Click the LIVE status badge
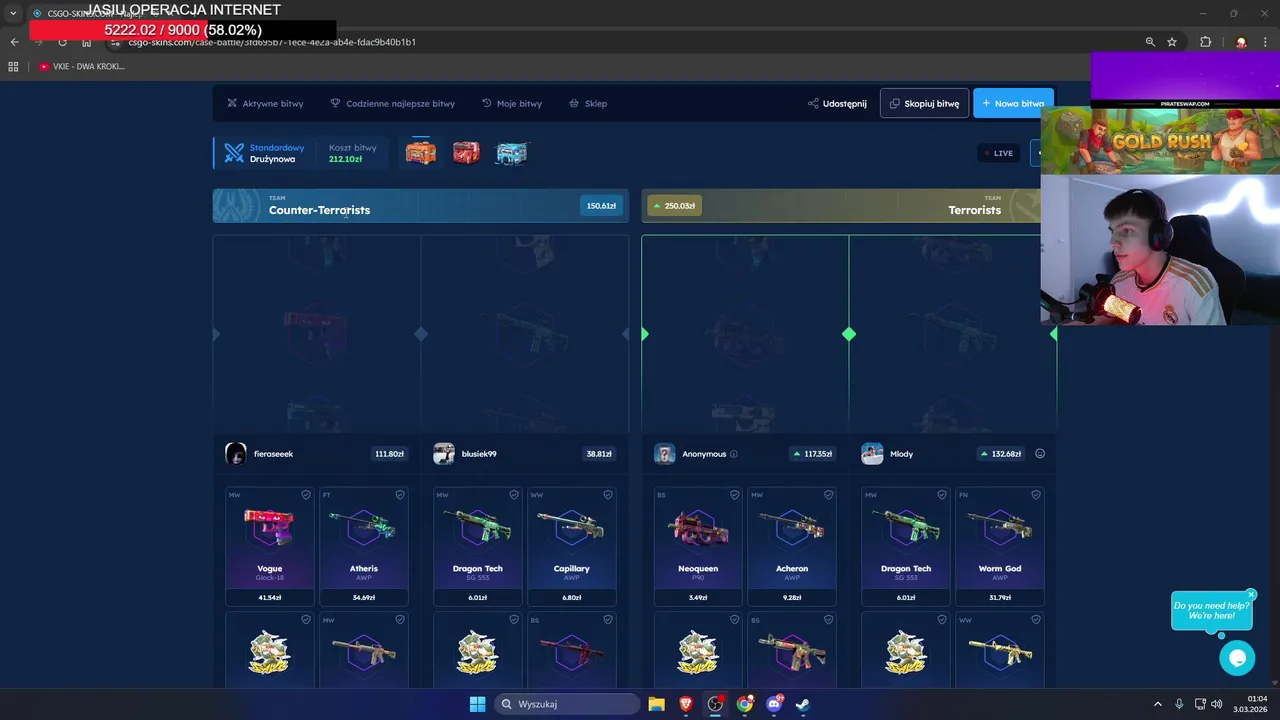Screen dimensions: 1280x720 coord(998,153)
